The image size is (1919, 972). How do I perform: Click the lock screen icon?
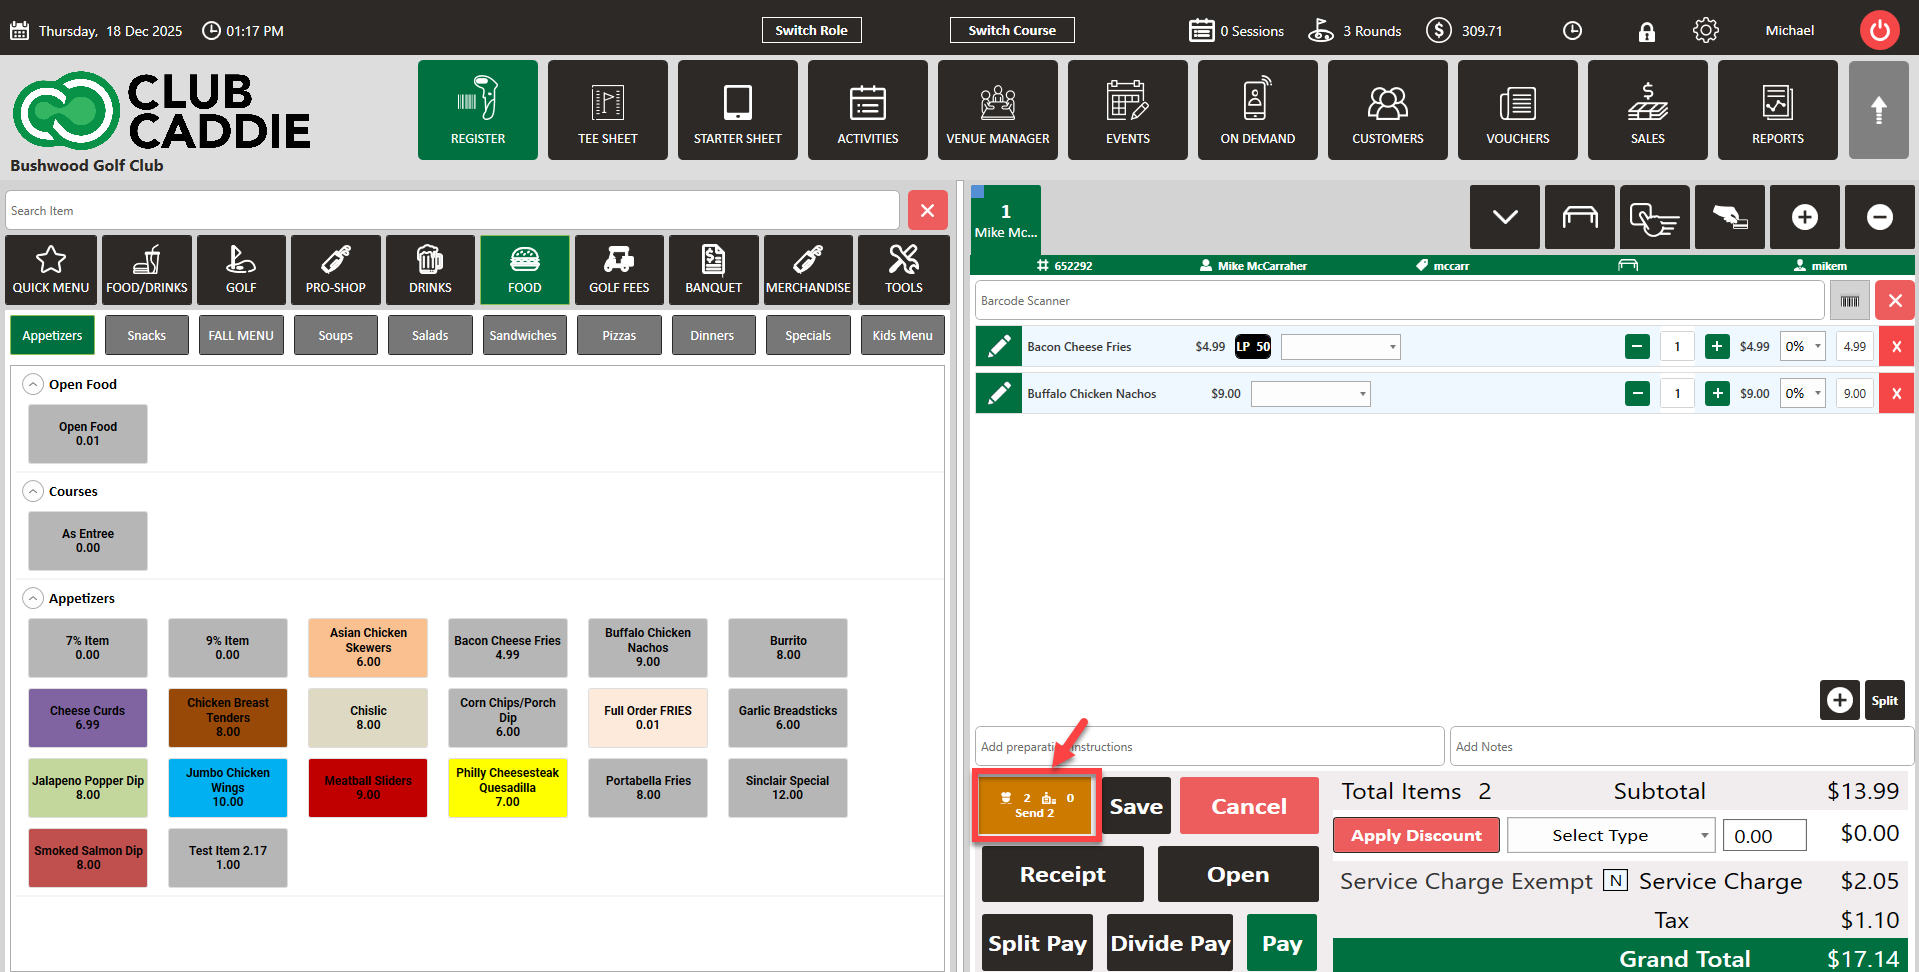(x=1646, y=32)
